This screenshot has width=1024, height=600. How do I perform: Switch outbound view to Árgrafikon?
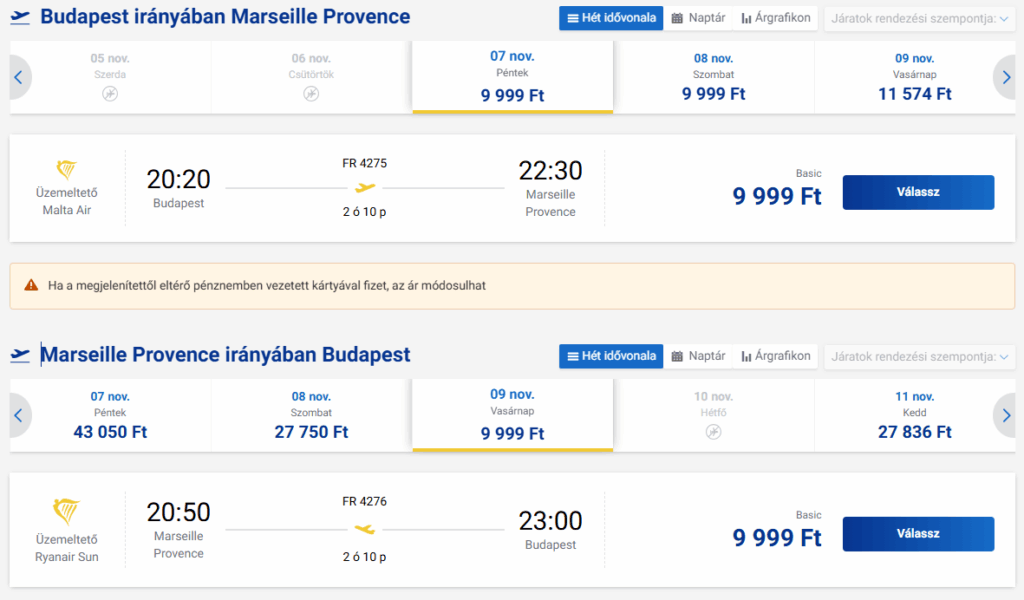(776, 18)
